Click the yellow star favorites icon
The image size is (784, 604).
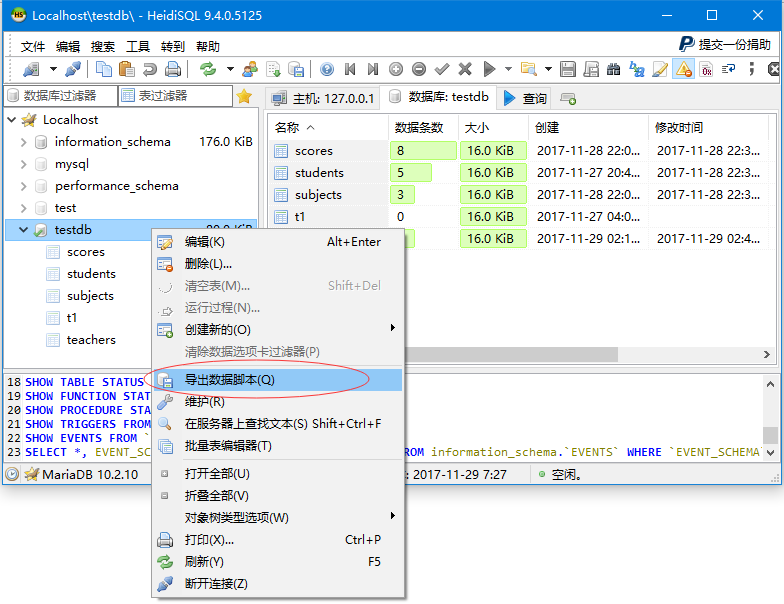(x=243, y=96)
